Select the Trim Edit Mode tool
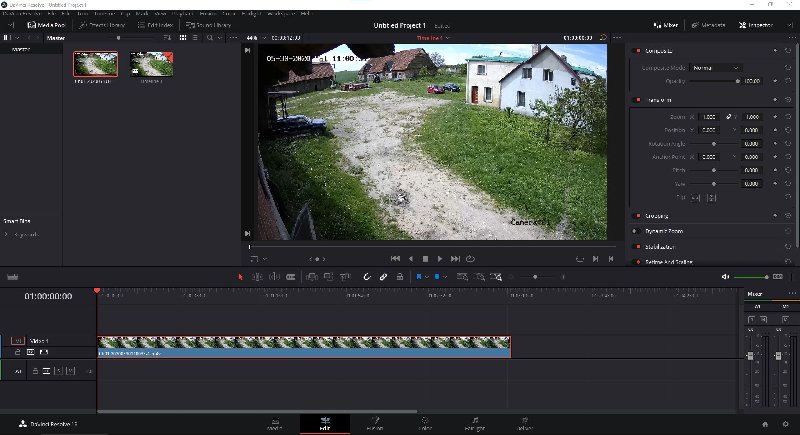This screenshot has width=800, height=435. pyautogui.click(x=257, y=277)
